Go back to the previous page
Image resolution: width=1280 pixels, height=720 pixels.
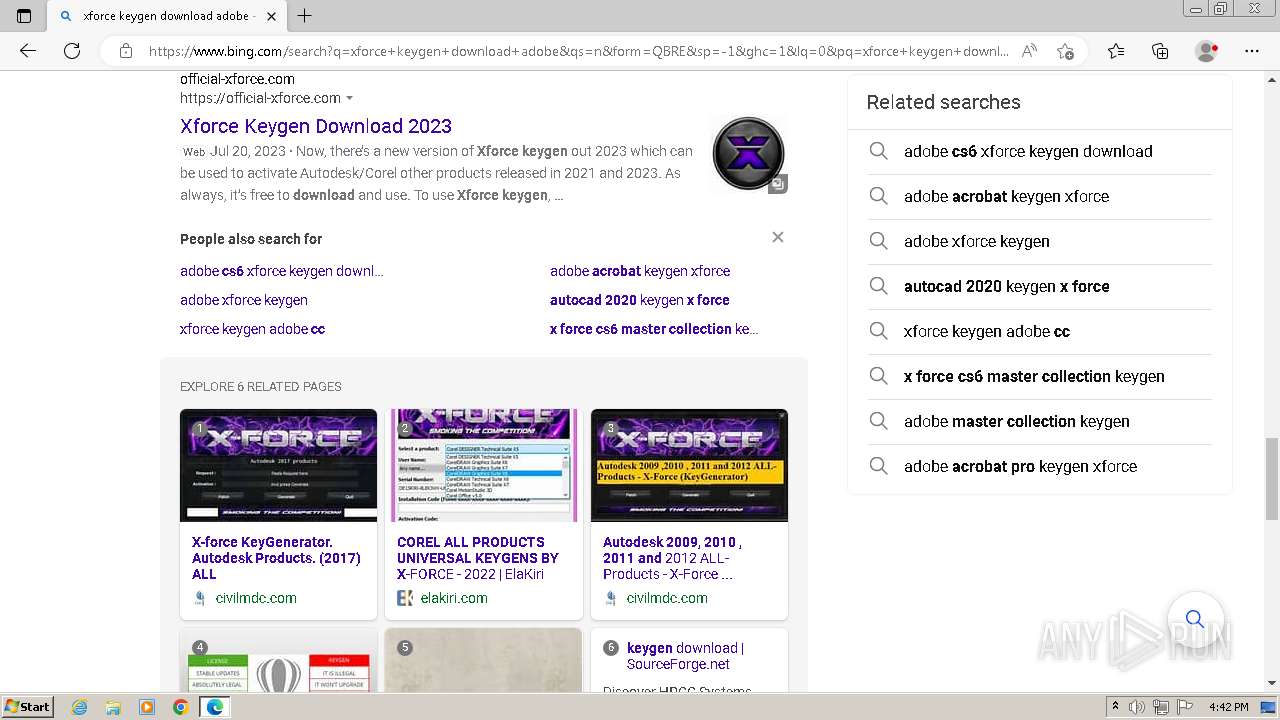click(x=27, y=51)
